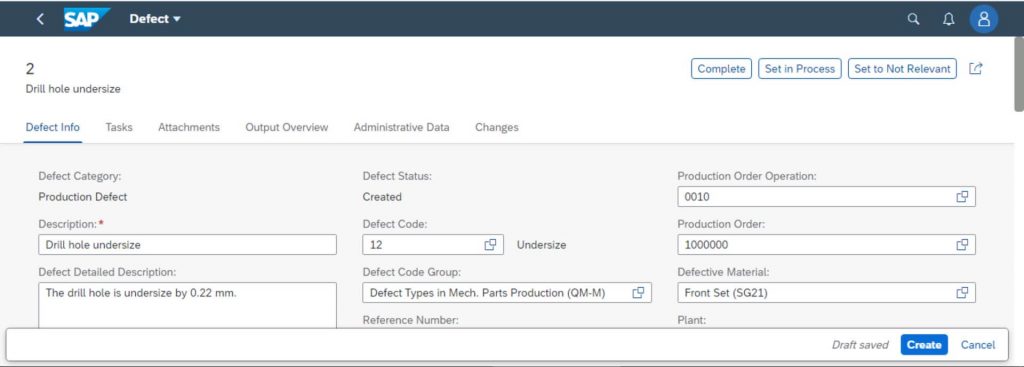Click the blue Create button
The width and height of the screenshot is (1024, 367).
924,345
